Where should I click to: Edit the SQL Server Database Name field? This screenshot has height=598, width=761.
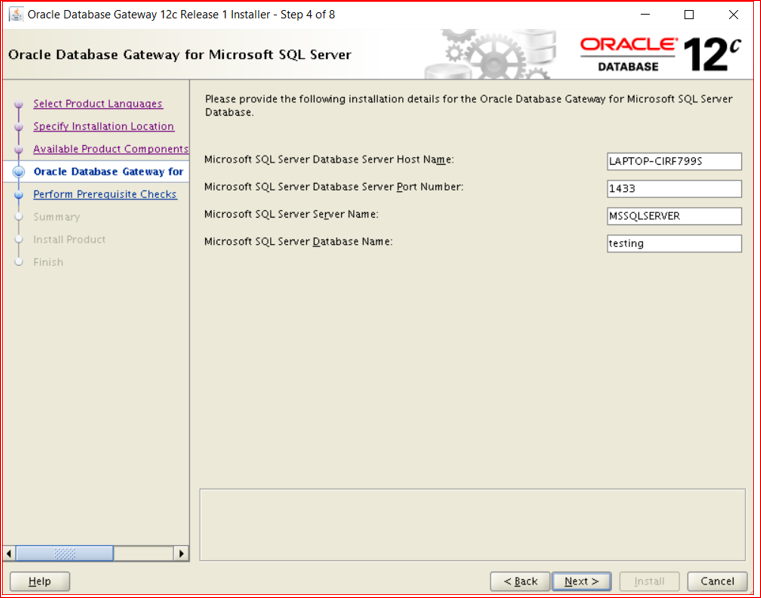(x=674, y=243)
